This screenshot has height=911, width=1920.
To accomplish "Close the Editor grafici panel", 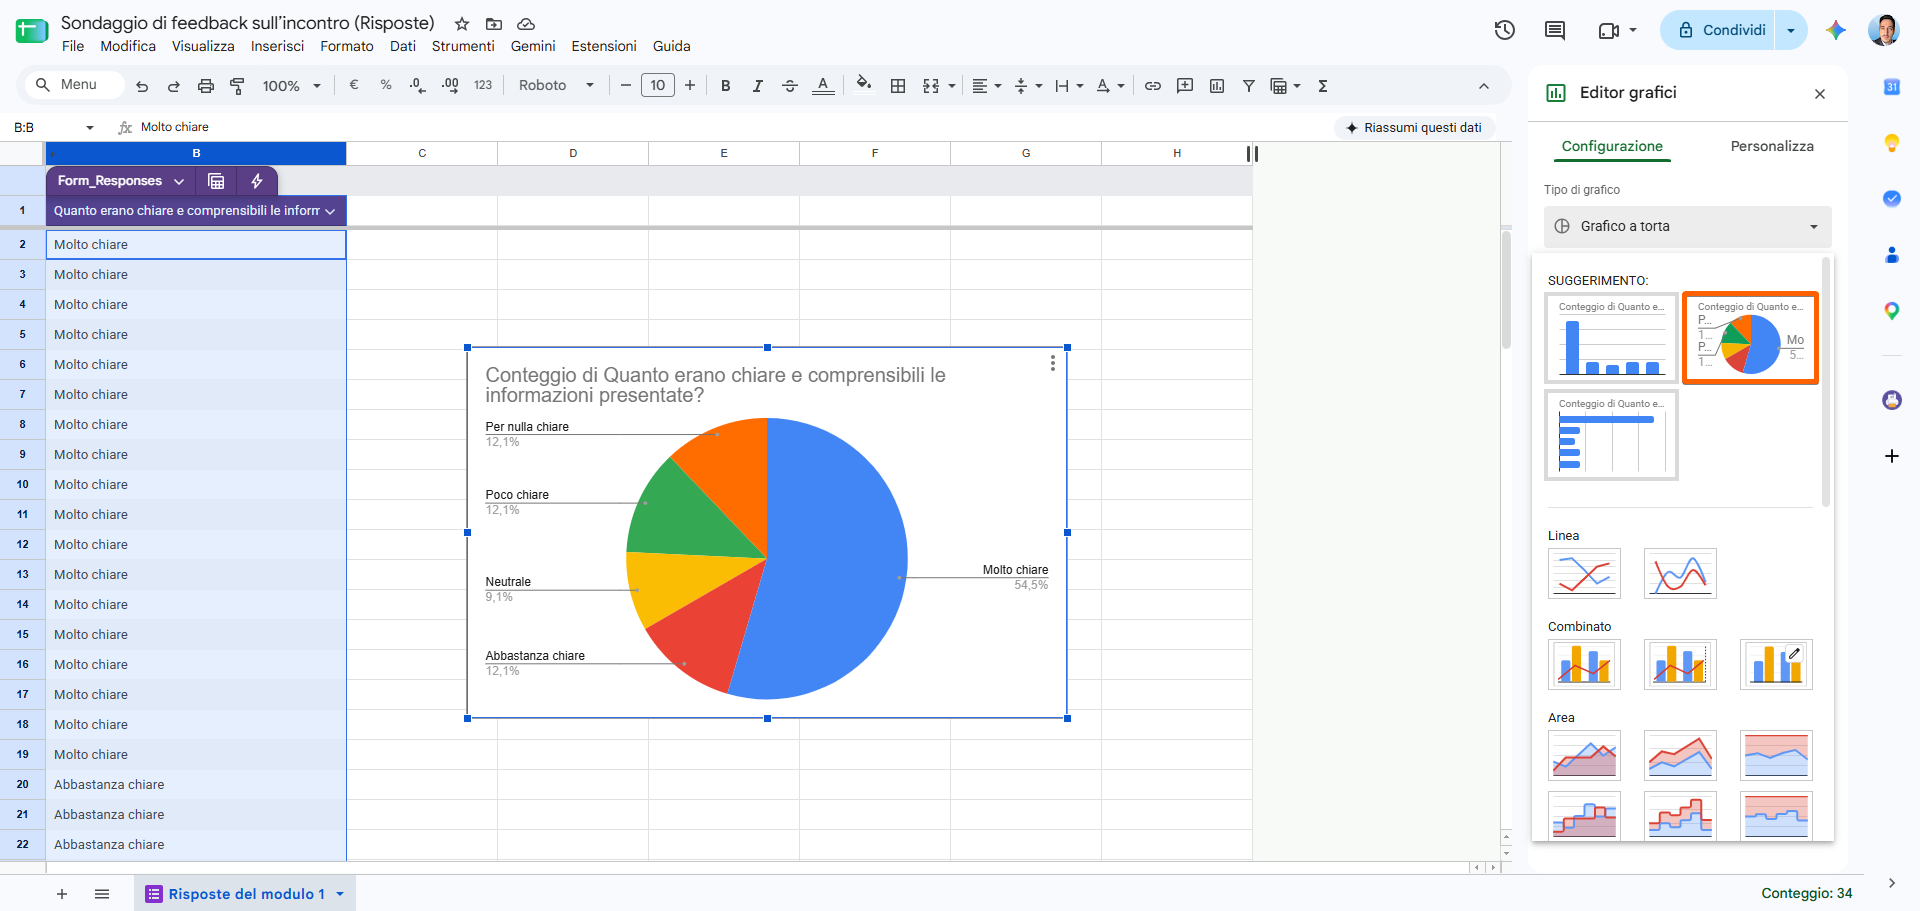I will click(1820, 93).
